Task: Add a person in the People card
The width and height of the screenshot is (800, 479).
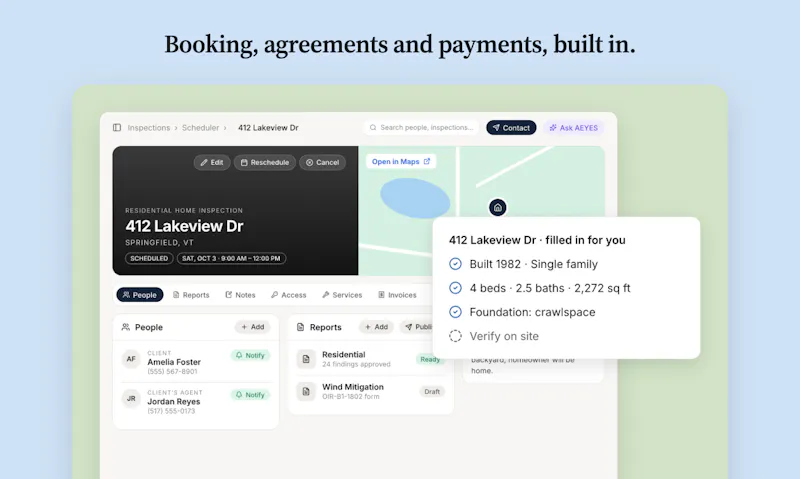Action: click(x=253, y=327)
